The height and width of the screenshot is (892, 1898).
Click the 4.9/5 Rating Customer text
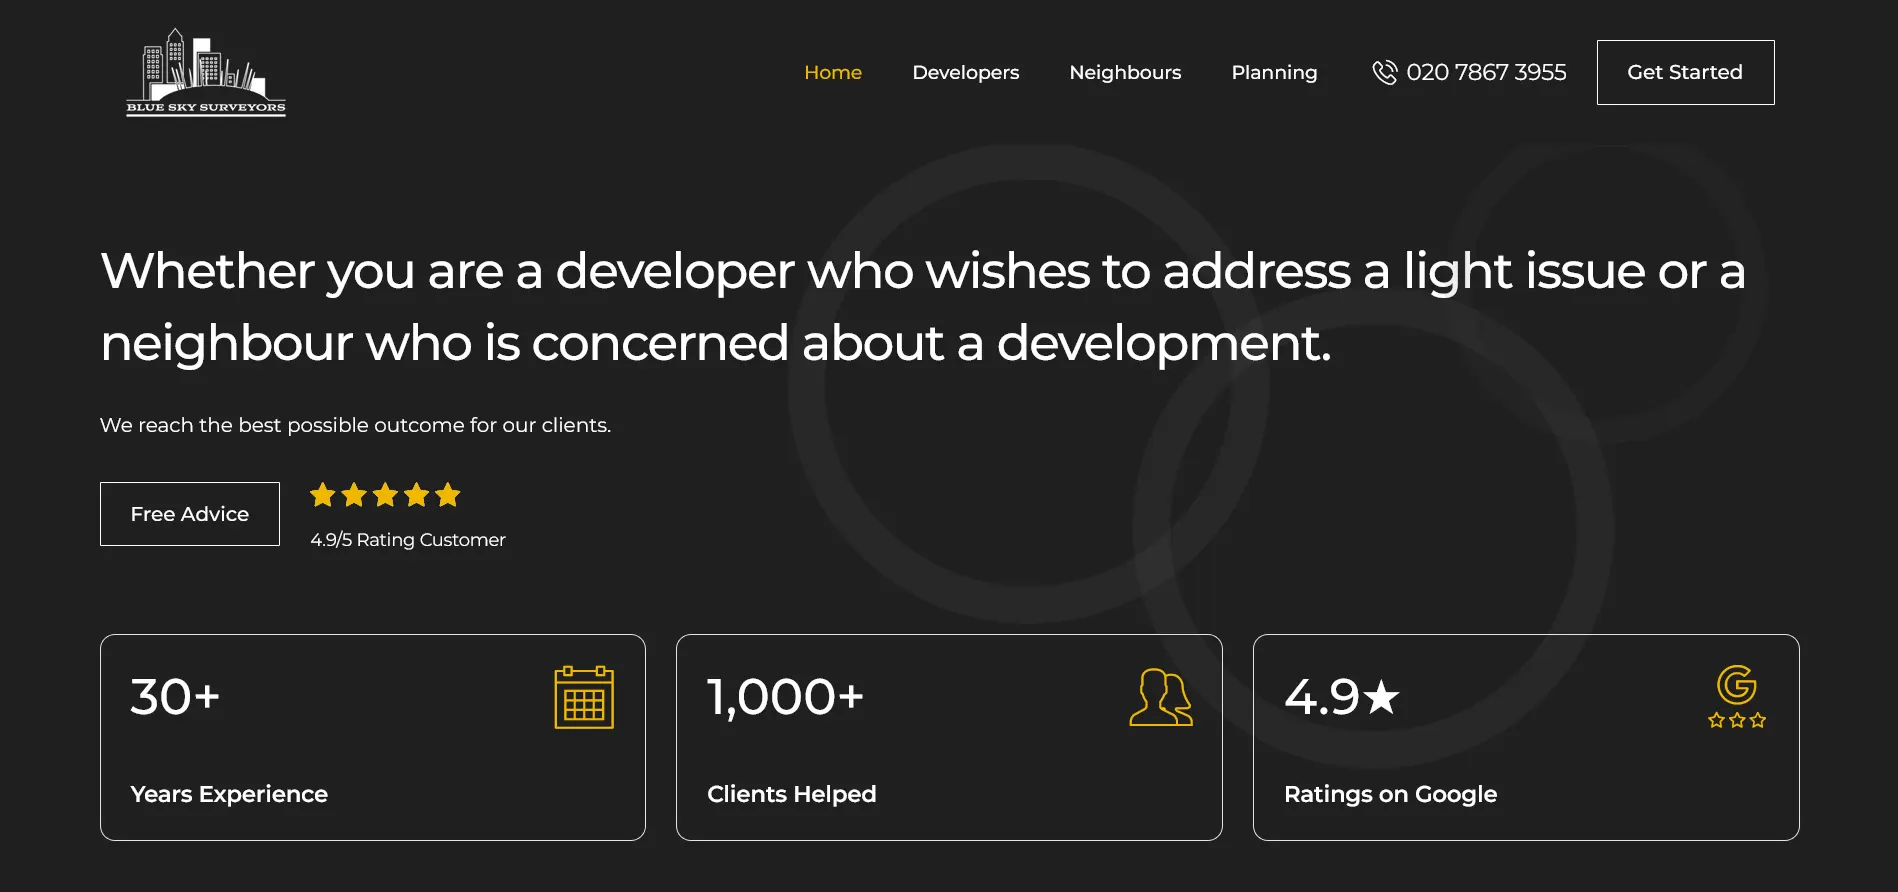point(408,540)
